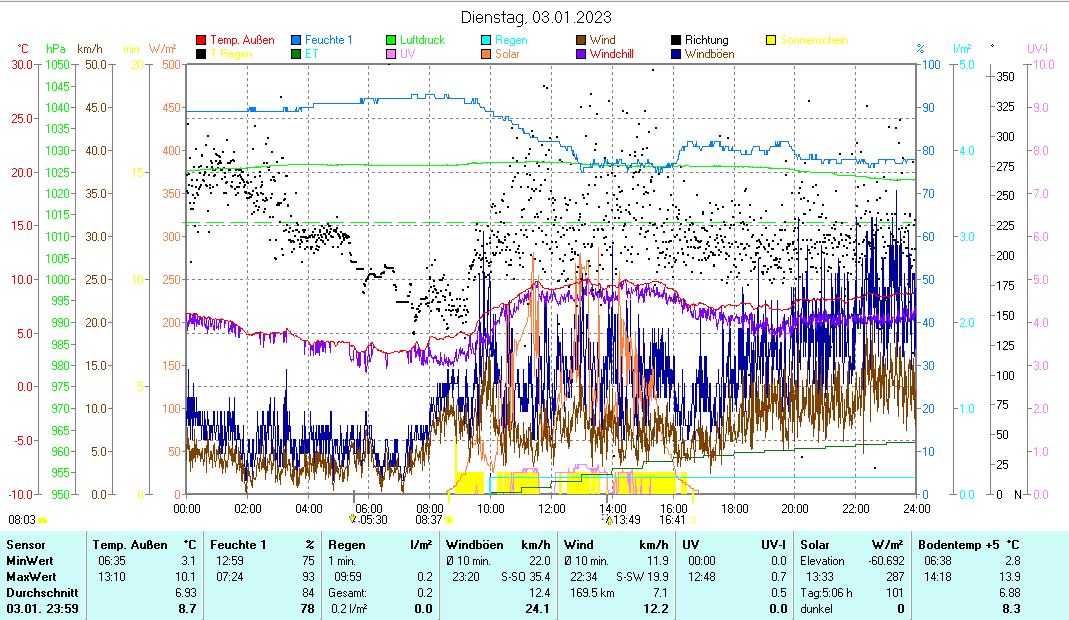Viewport: 1069px width, 620px height.
Task: Click the 05:30 marker below time axis
Action: 371,520
